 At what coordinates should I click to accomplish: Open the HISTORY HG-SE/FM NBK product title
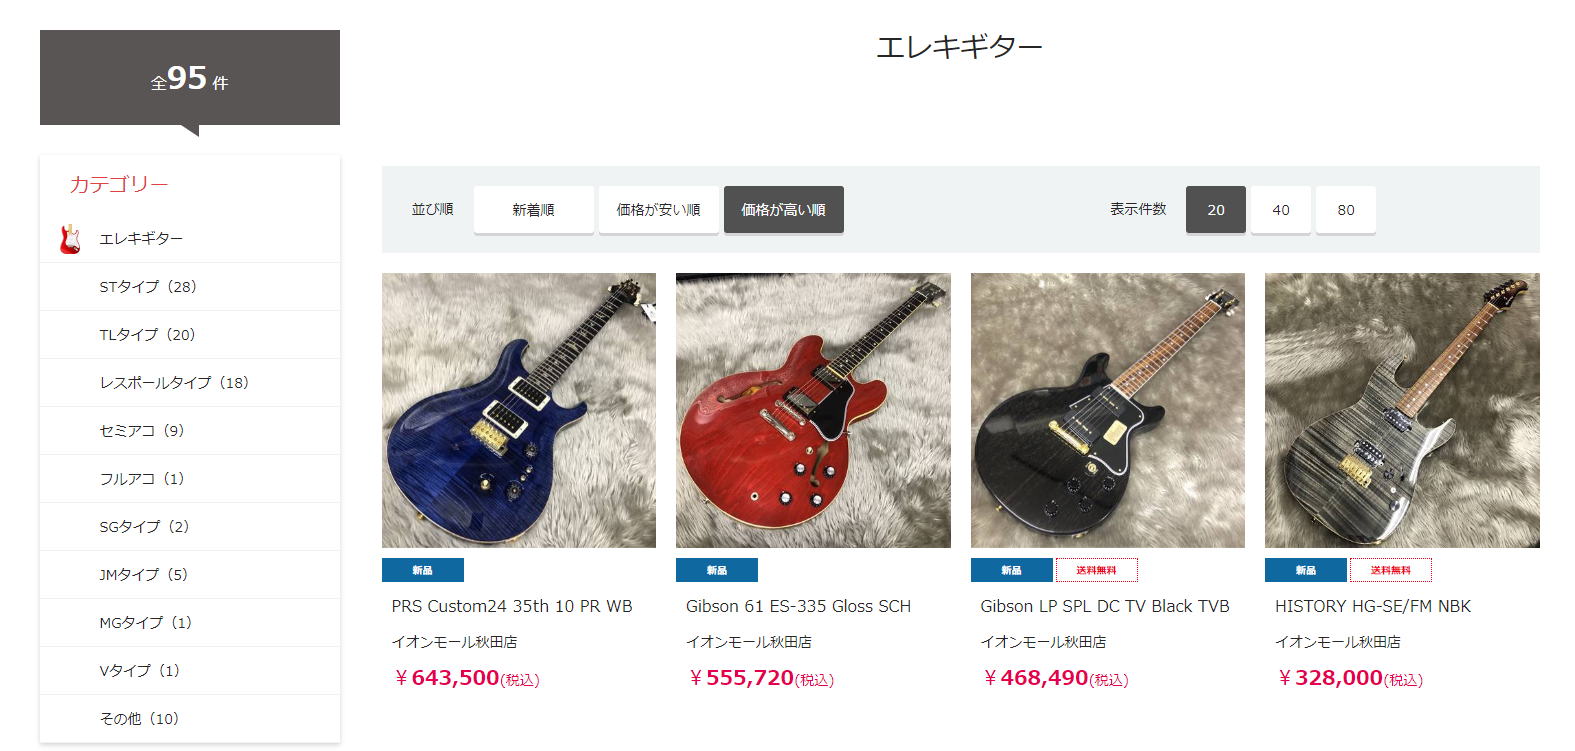pyautogui.click(x=1373, y=606)
